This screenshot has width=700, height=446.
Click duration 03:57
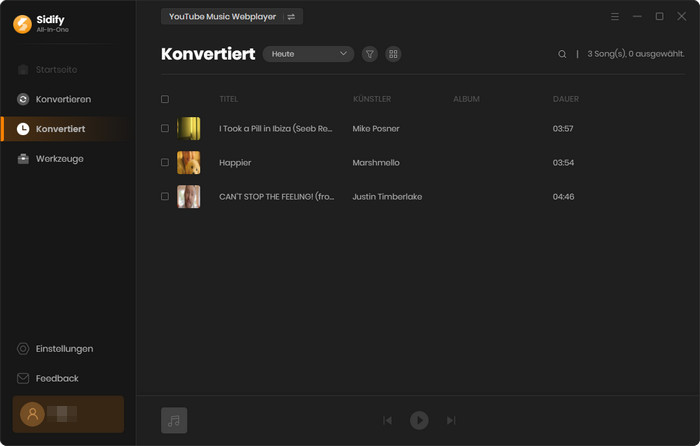(x=563, y=129)
